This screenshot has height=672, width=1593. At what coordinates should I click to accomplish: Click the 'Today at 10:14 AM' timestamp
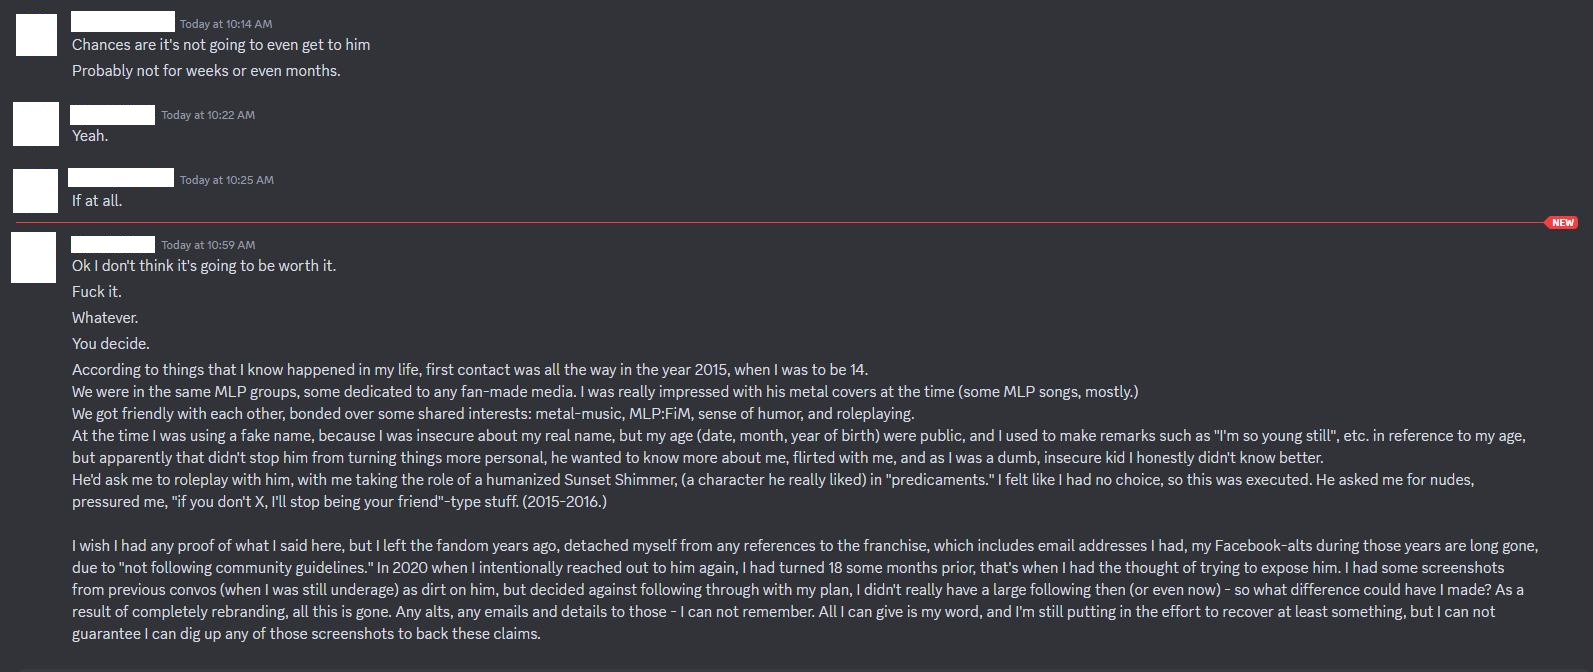226,24
